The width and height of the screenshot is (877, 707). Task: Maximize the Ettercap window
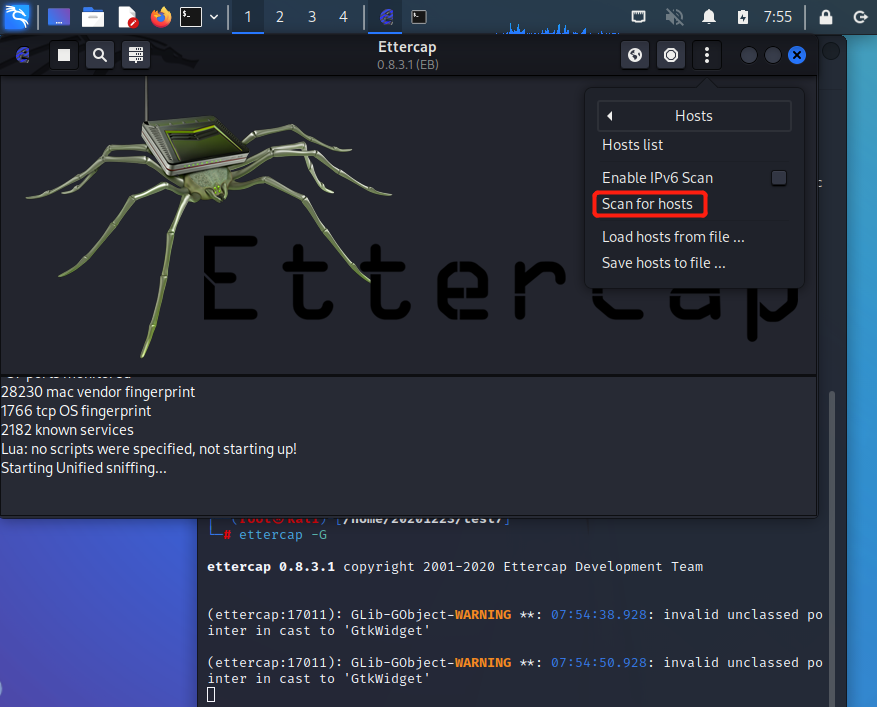pyautogui.click(x=772, y=55)
